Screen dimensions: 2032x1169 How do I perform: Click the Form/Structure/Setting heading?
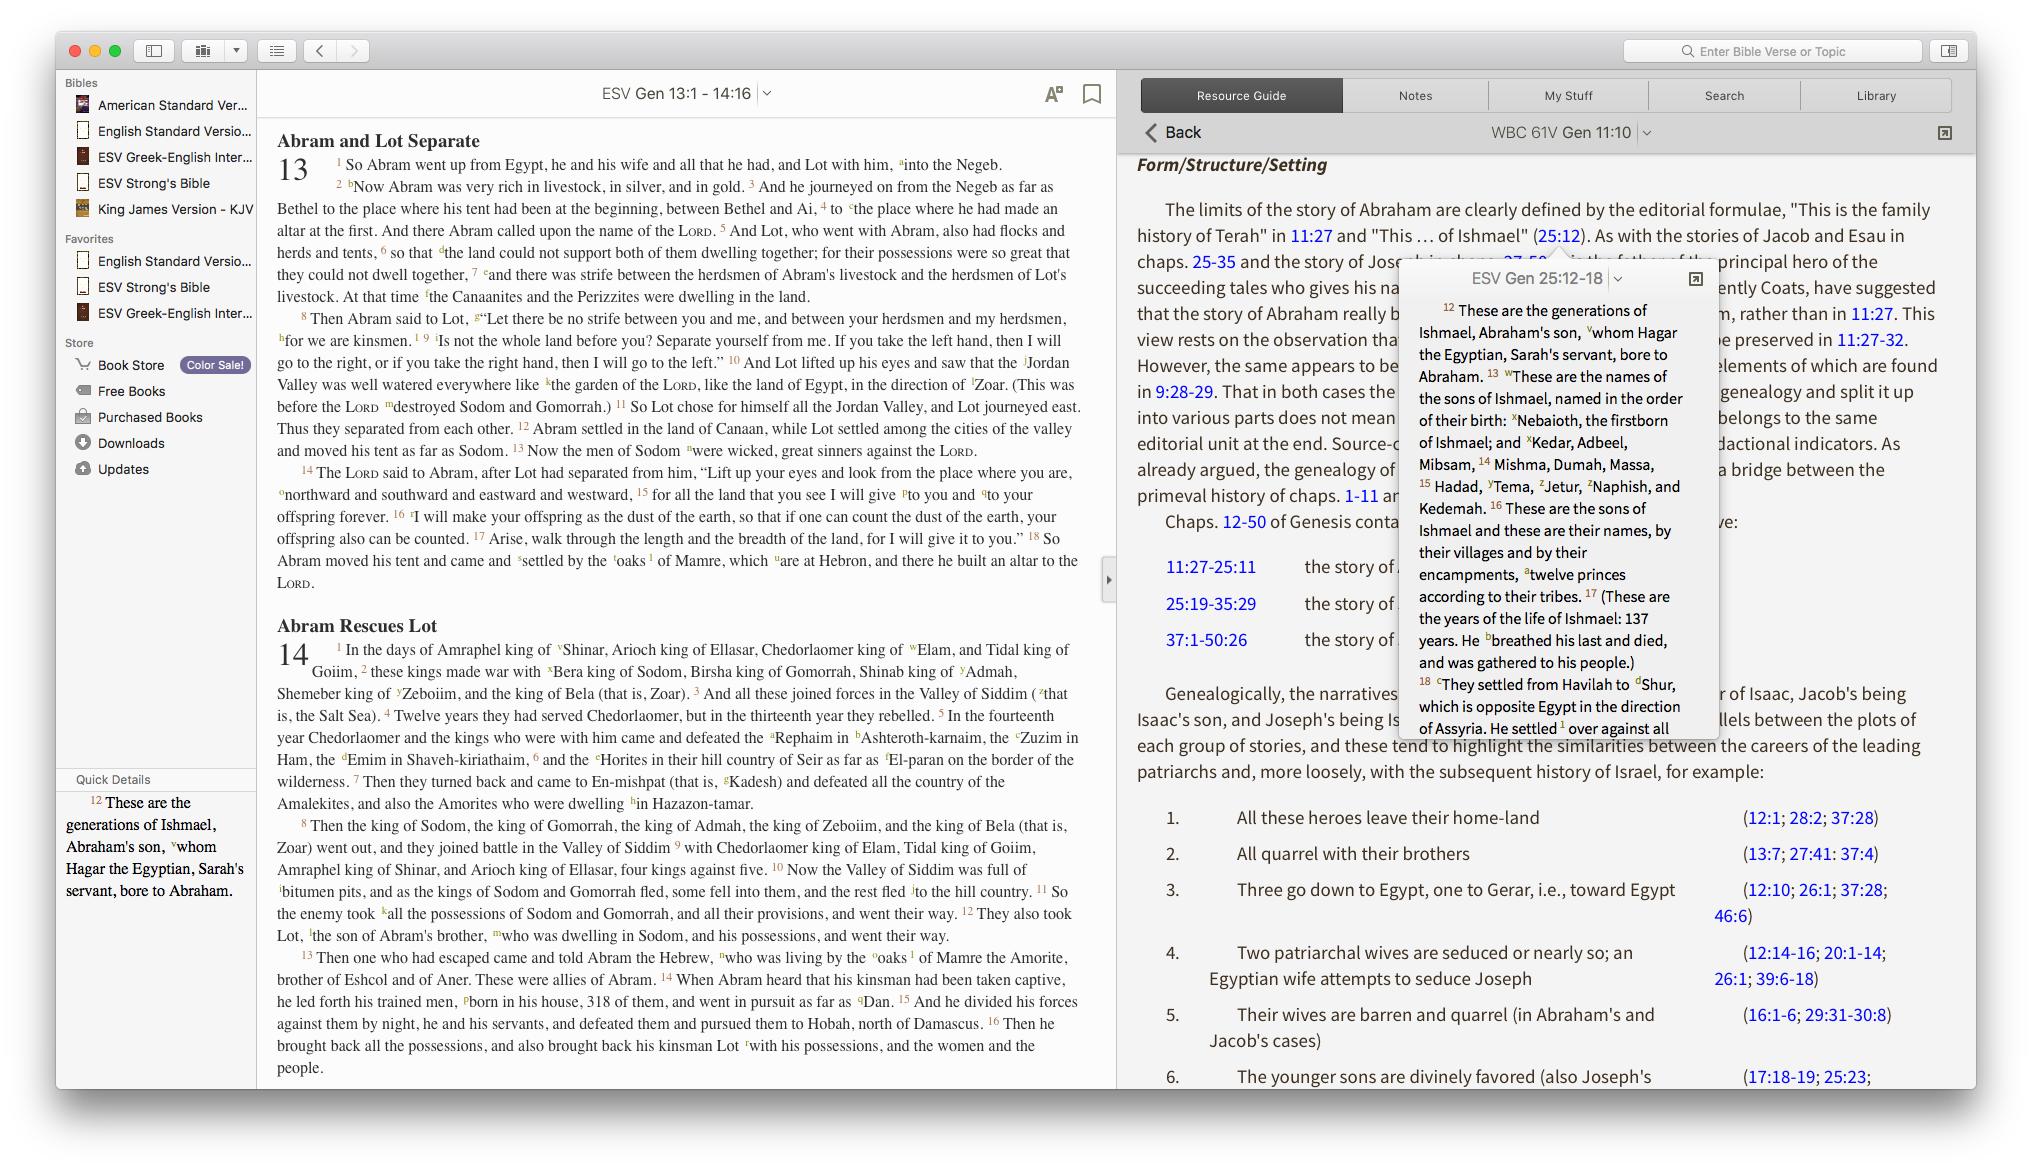click(1232, 165)
